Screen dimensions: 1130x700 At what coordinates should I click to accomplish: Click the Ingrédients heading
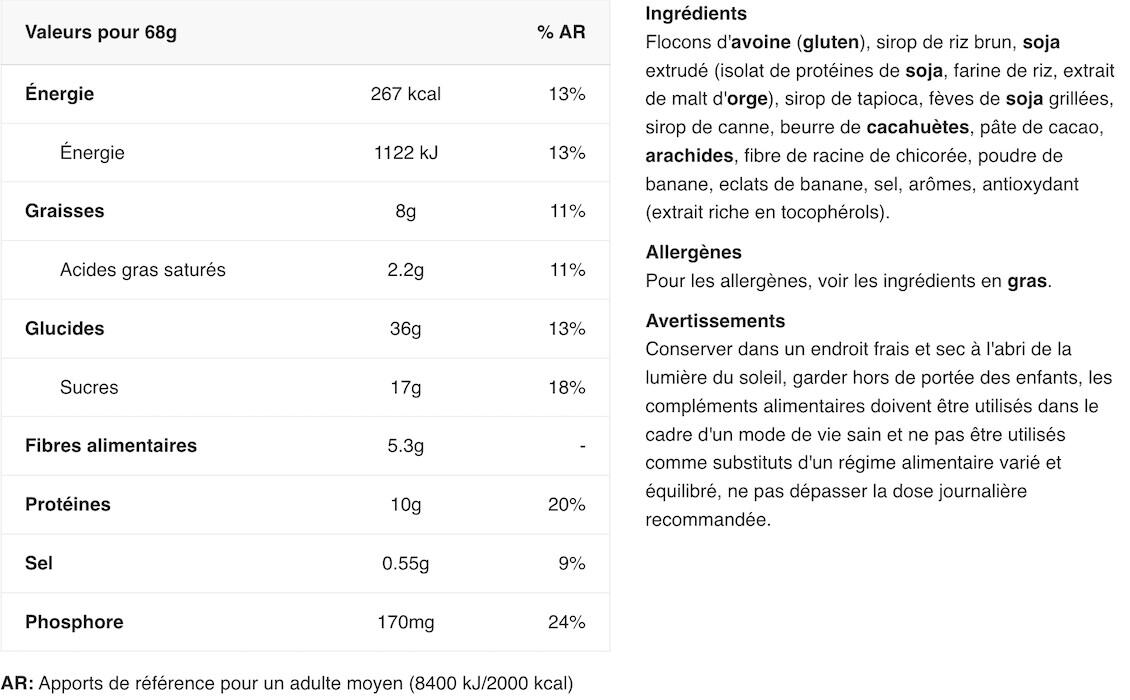pyautogui.click(x=695, y=14)
